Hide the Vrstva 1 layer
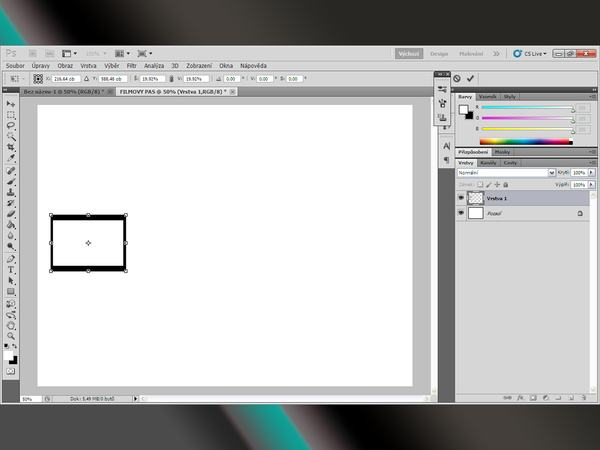 (461, 198)
